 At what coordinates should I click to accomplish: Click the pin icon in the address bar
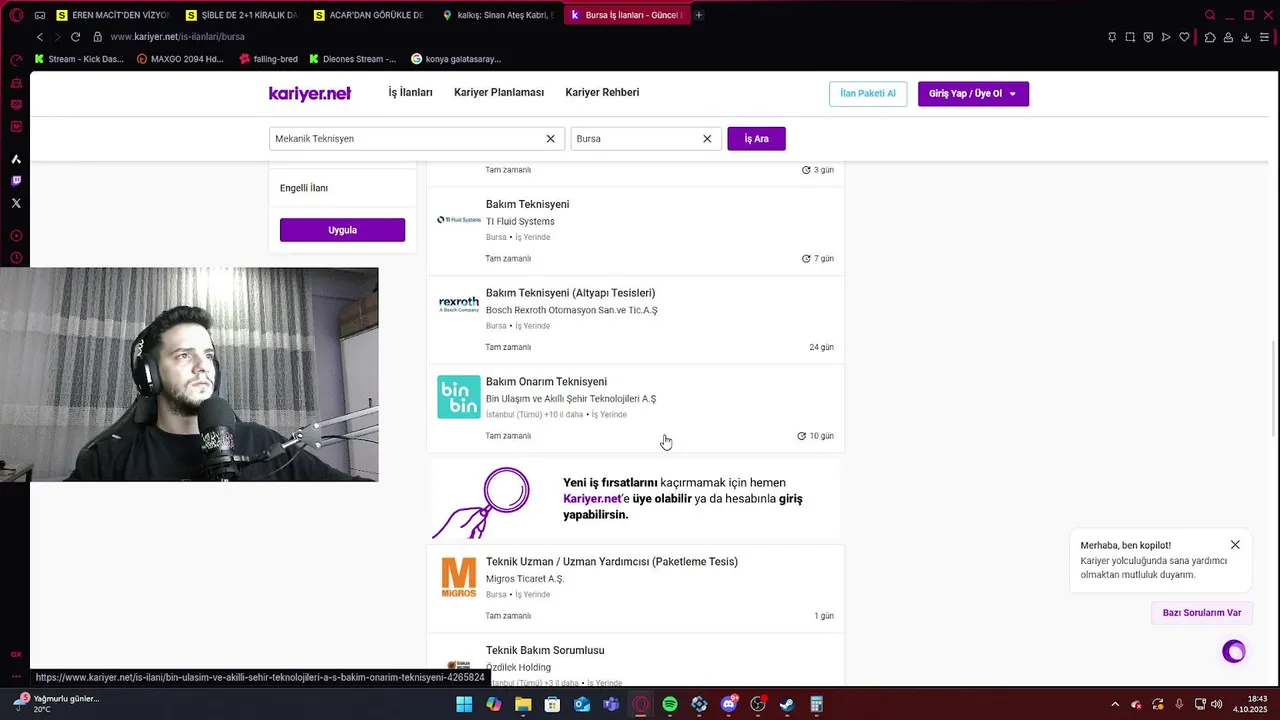coord(1112,37)
